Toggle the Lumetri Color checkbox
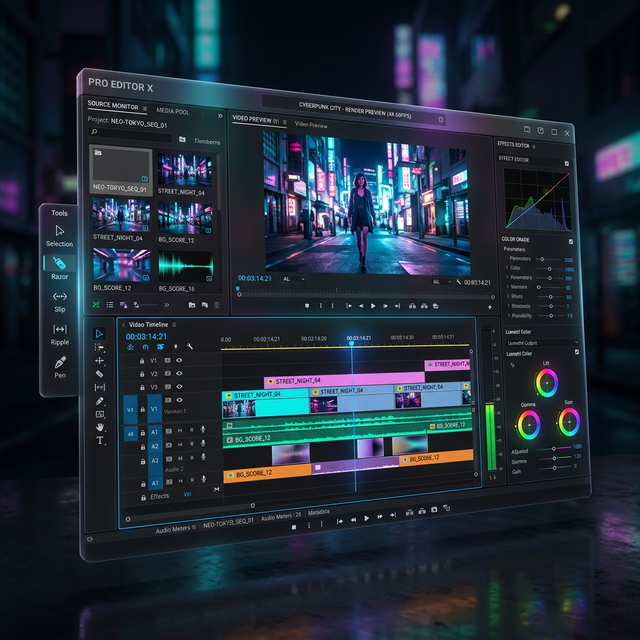 pos(577,352)
